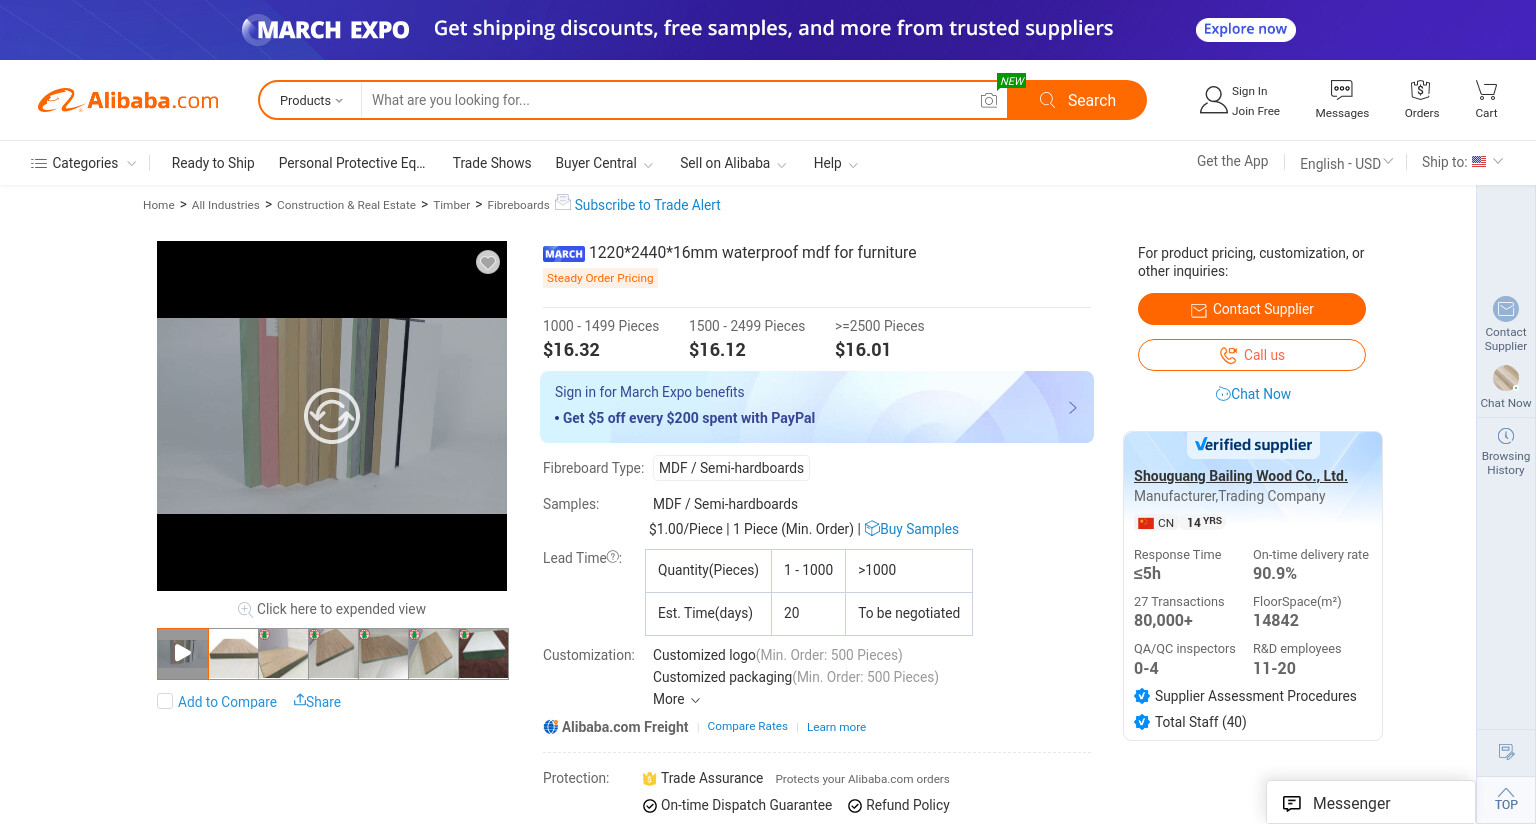Click Learn more freight link

pos(836,727)
